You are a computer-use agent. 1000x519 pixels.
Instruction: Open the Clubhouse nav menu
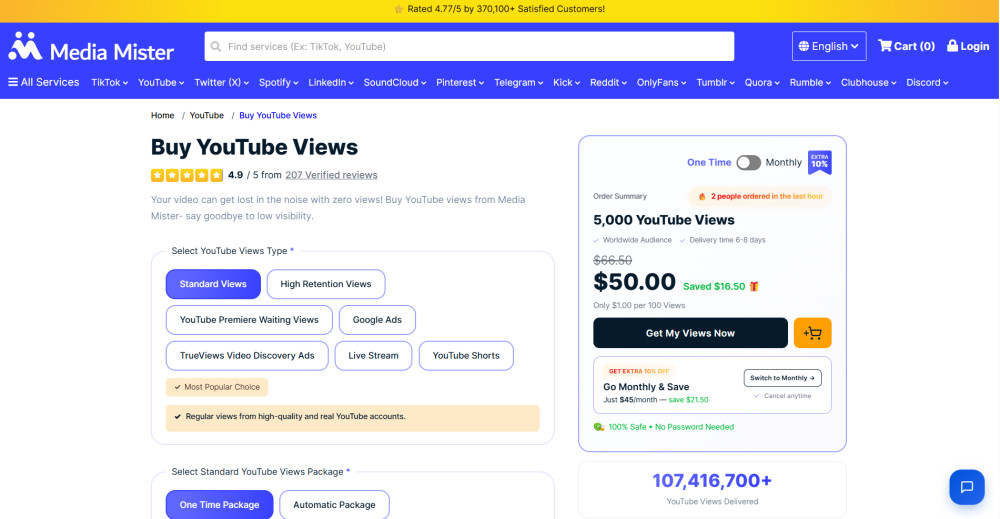(x=869, y=82)
